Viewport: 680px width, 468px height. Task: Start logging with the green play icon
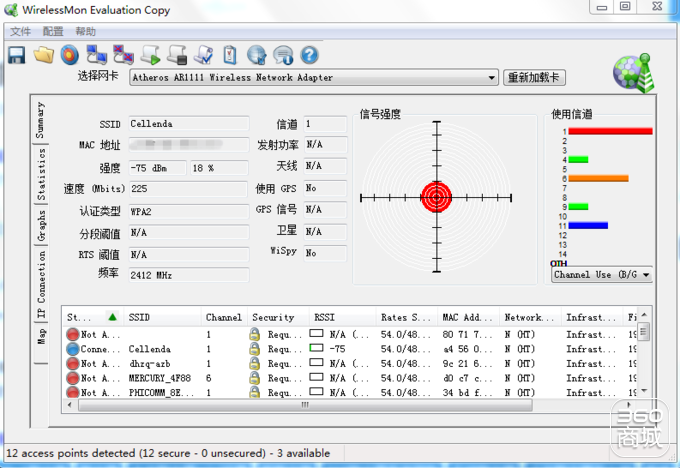tap(150, 55)
